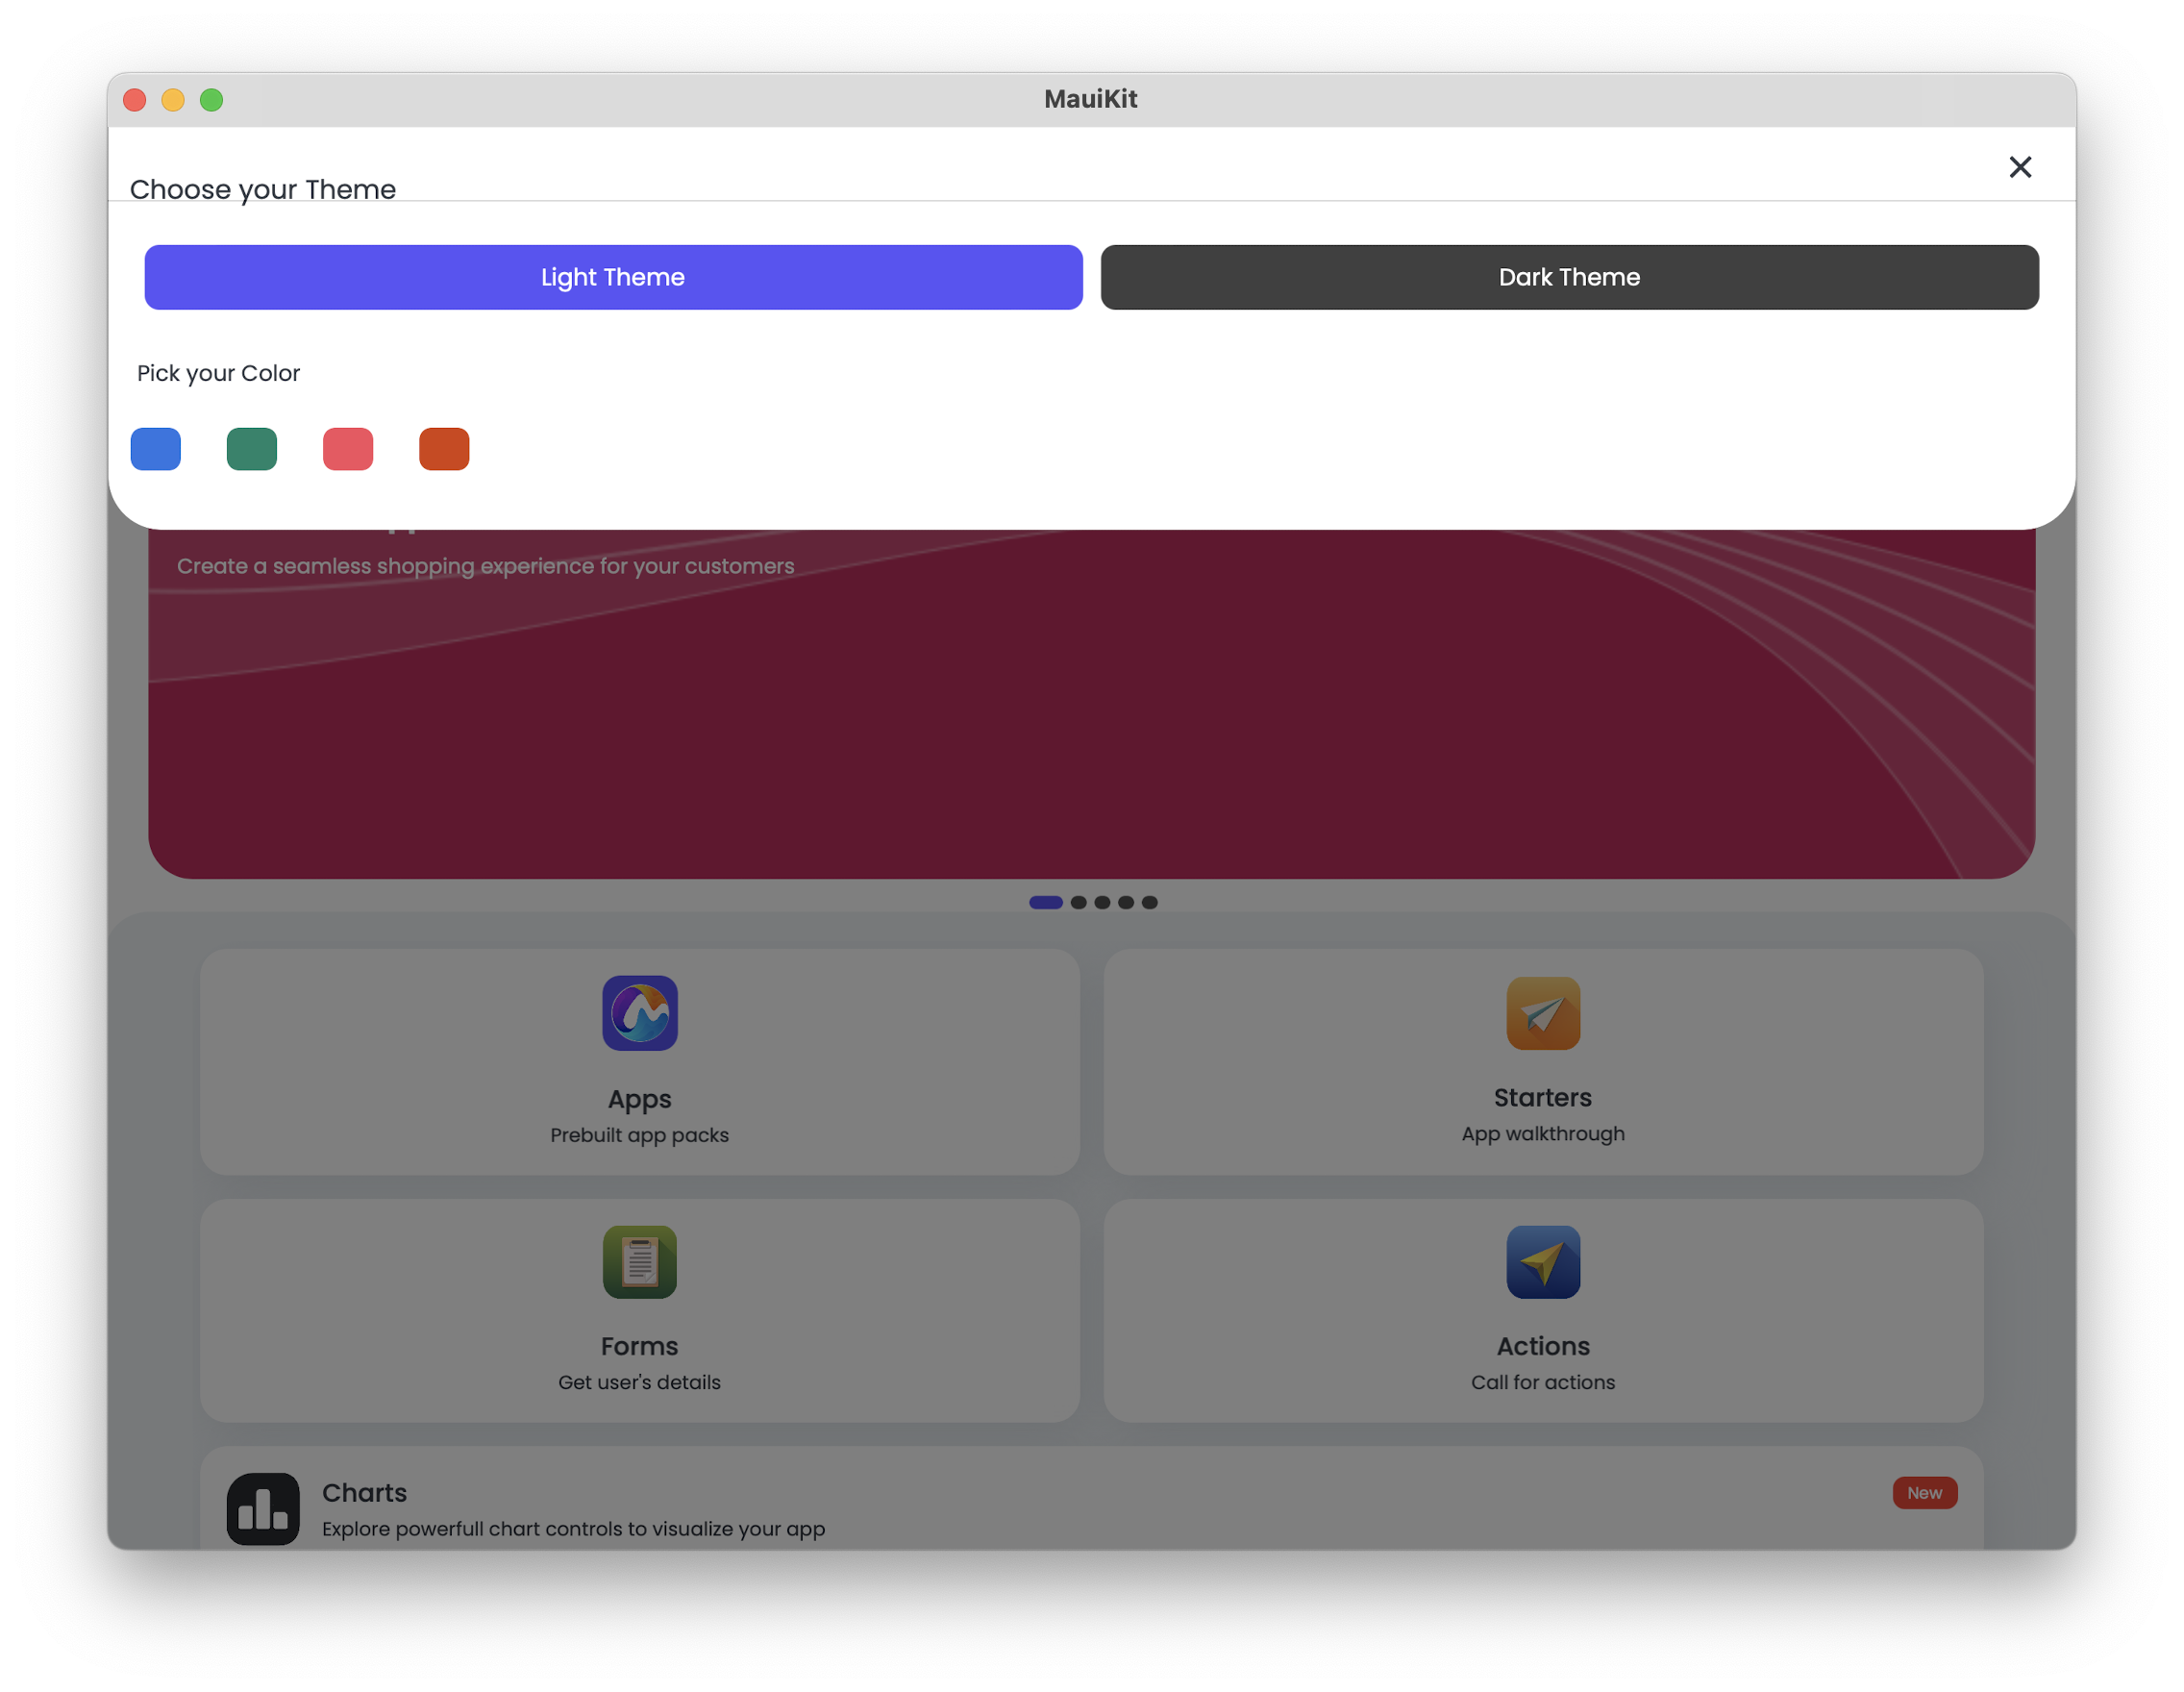Select Light Theme toggle button
Screen dimensions: 2184x1692
[613, 277]
